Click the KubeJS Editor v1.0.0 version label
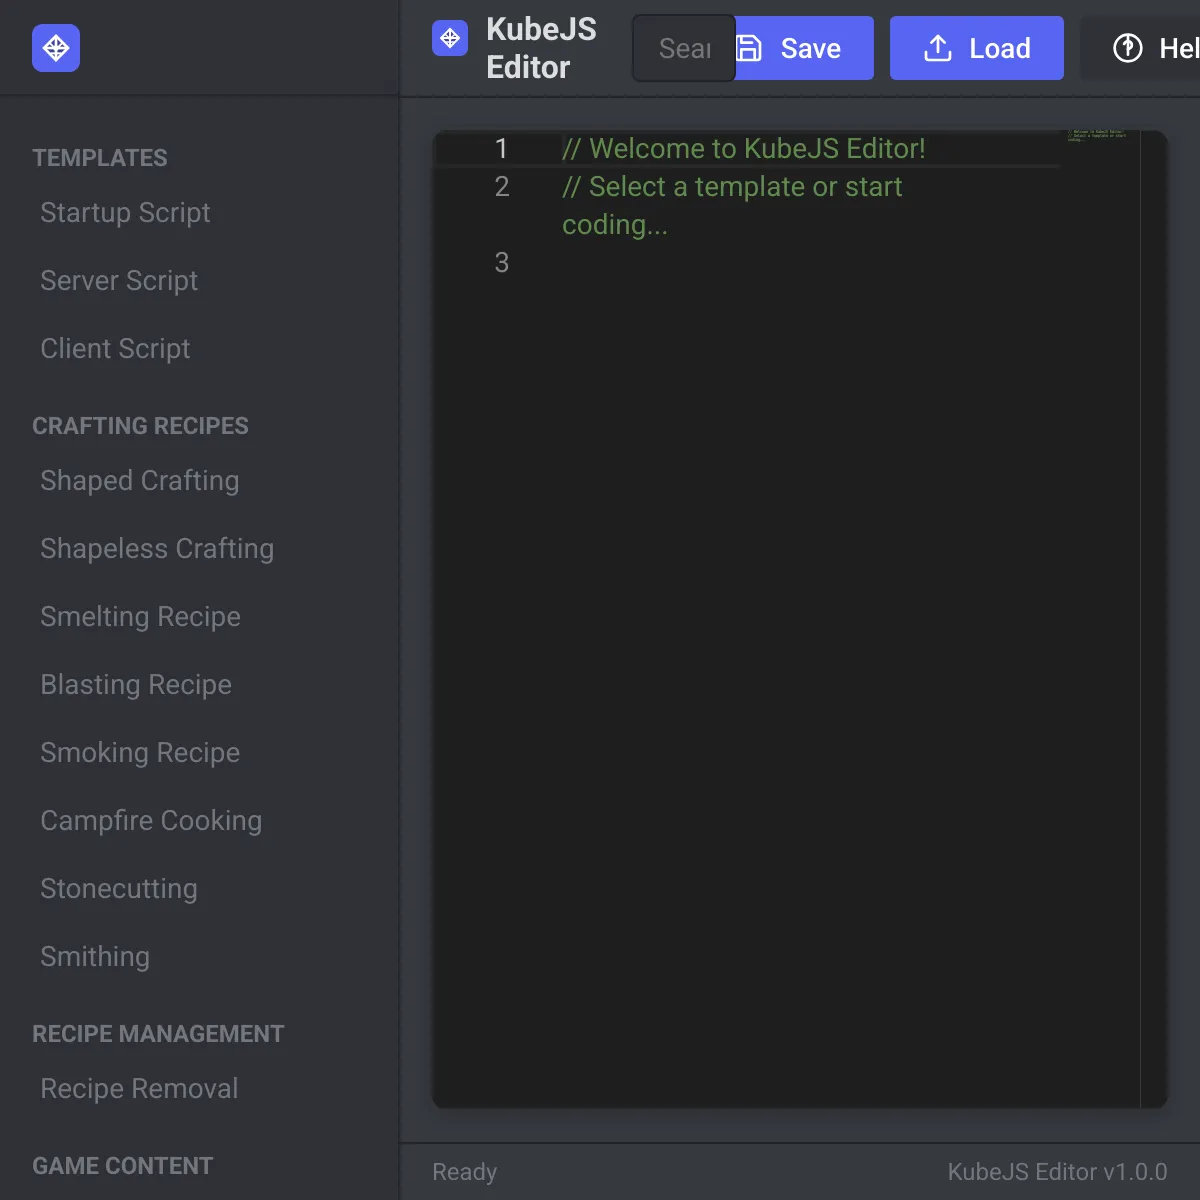This screenshot has width=1200, height=1200. 1057,1172
